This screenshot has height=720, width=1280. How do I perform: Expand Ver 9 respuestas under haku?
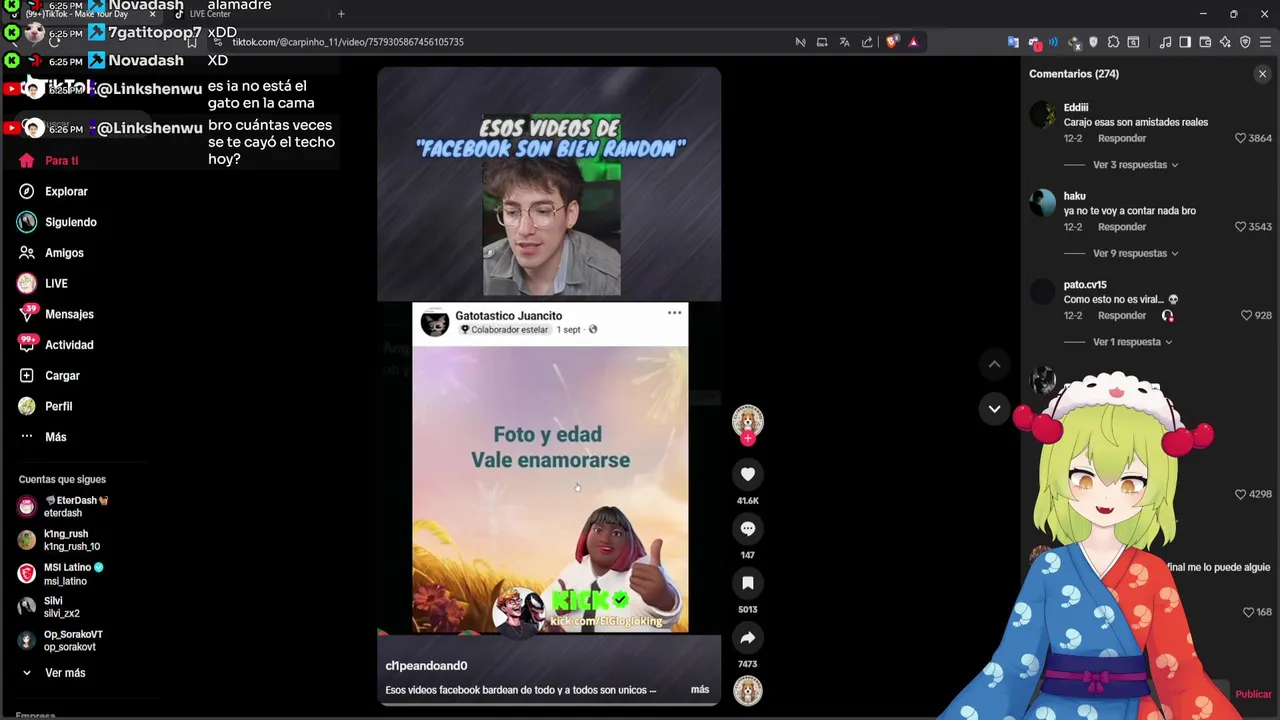coord(1135,253)
